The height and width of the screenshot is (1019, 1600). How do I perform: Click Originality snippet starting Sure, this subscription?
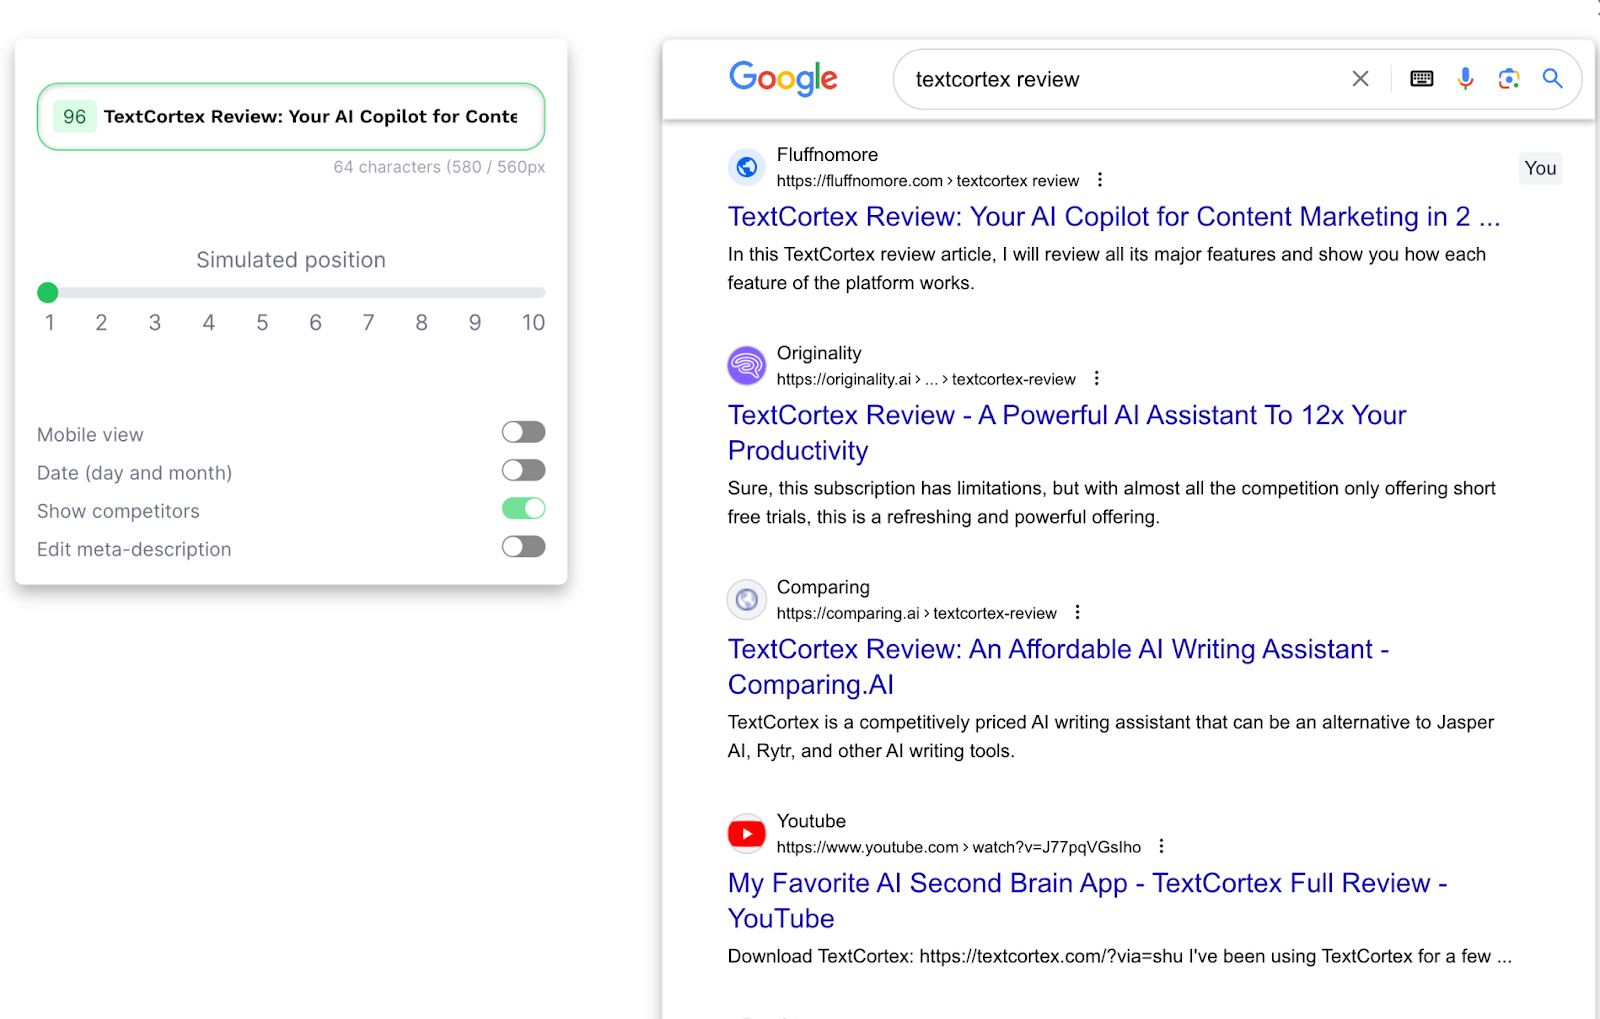[1112, 502]
